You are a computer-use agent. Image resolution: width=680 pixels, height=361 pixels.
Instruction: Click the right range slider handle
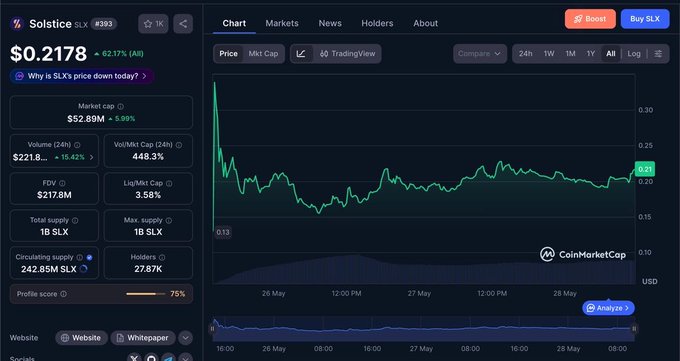[634, 329]
